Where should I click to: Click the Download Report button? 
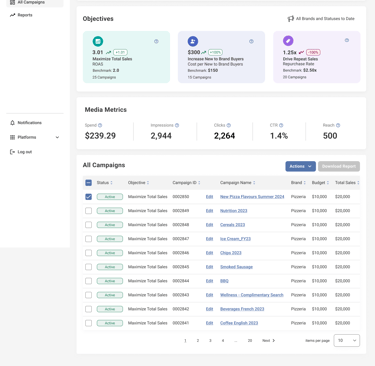tap(339, 166)
